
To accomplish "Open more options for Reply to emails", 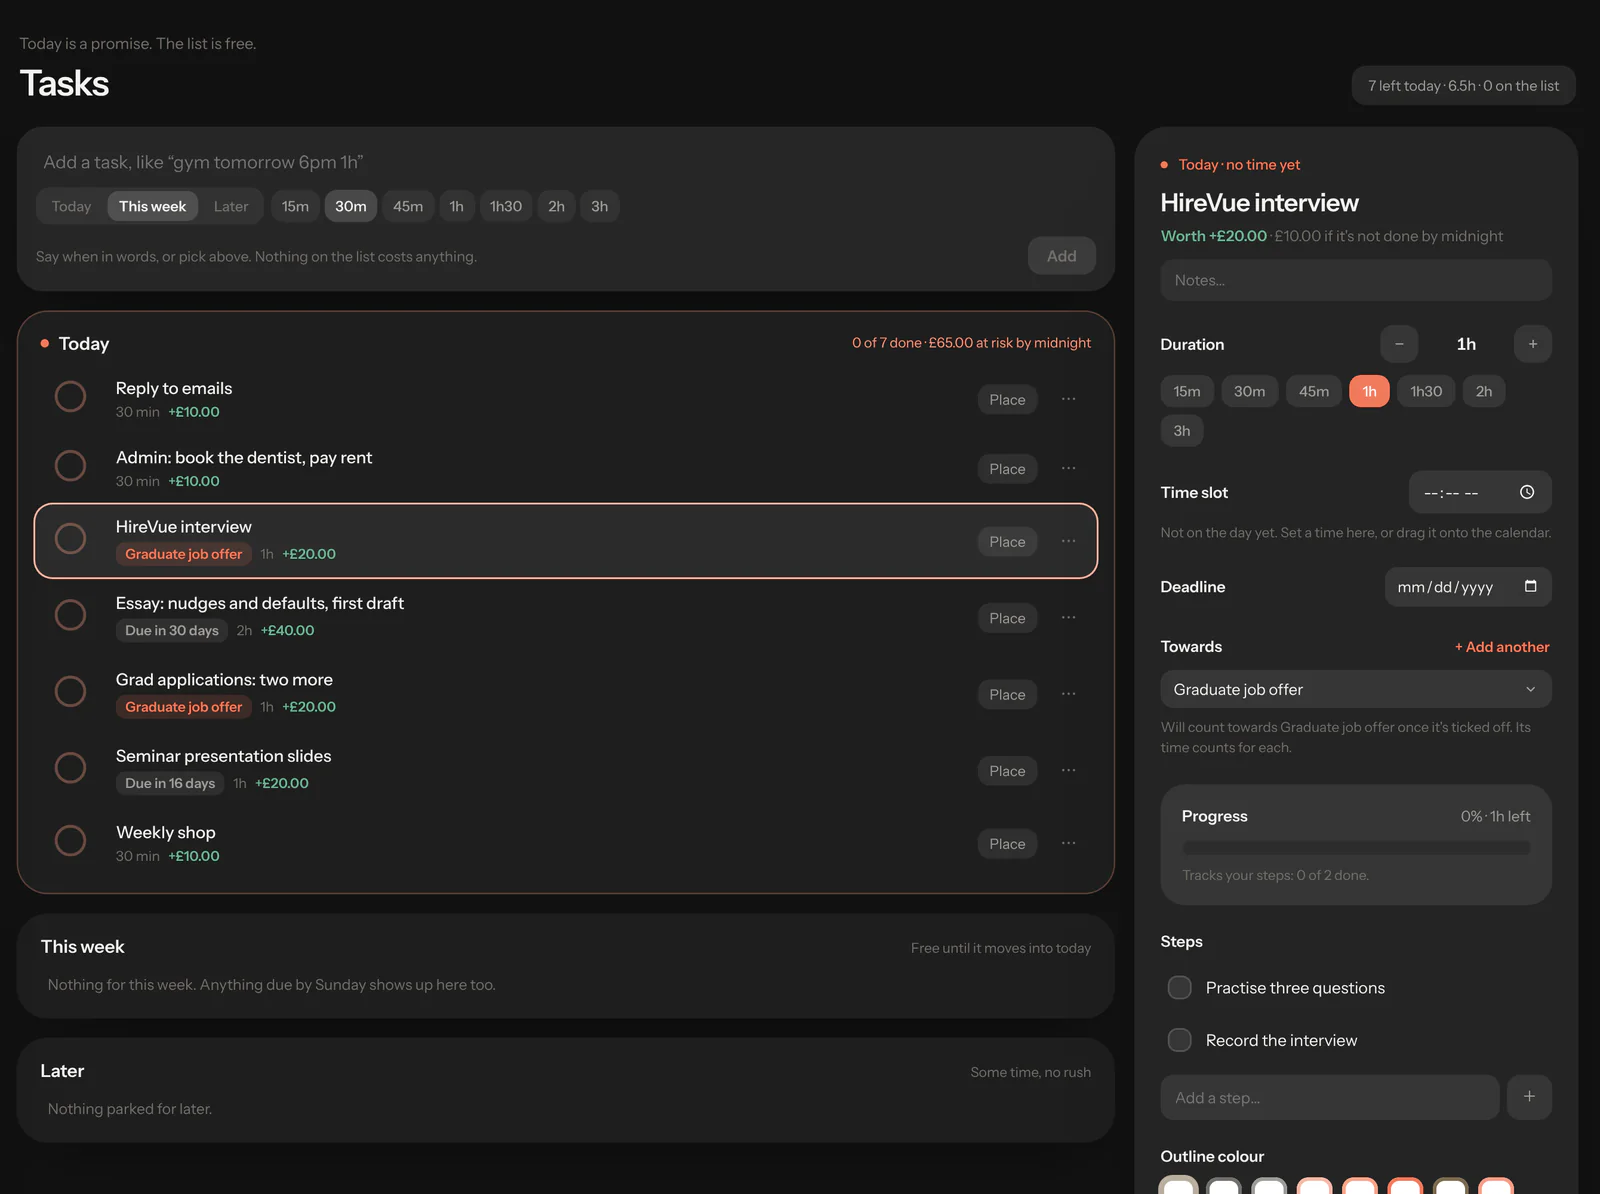I will click(x=1068, y=399).
